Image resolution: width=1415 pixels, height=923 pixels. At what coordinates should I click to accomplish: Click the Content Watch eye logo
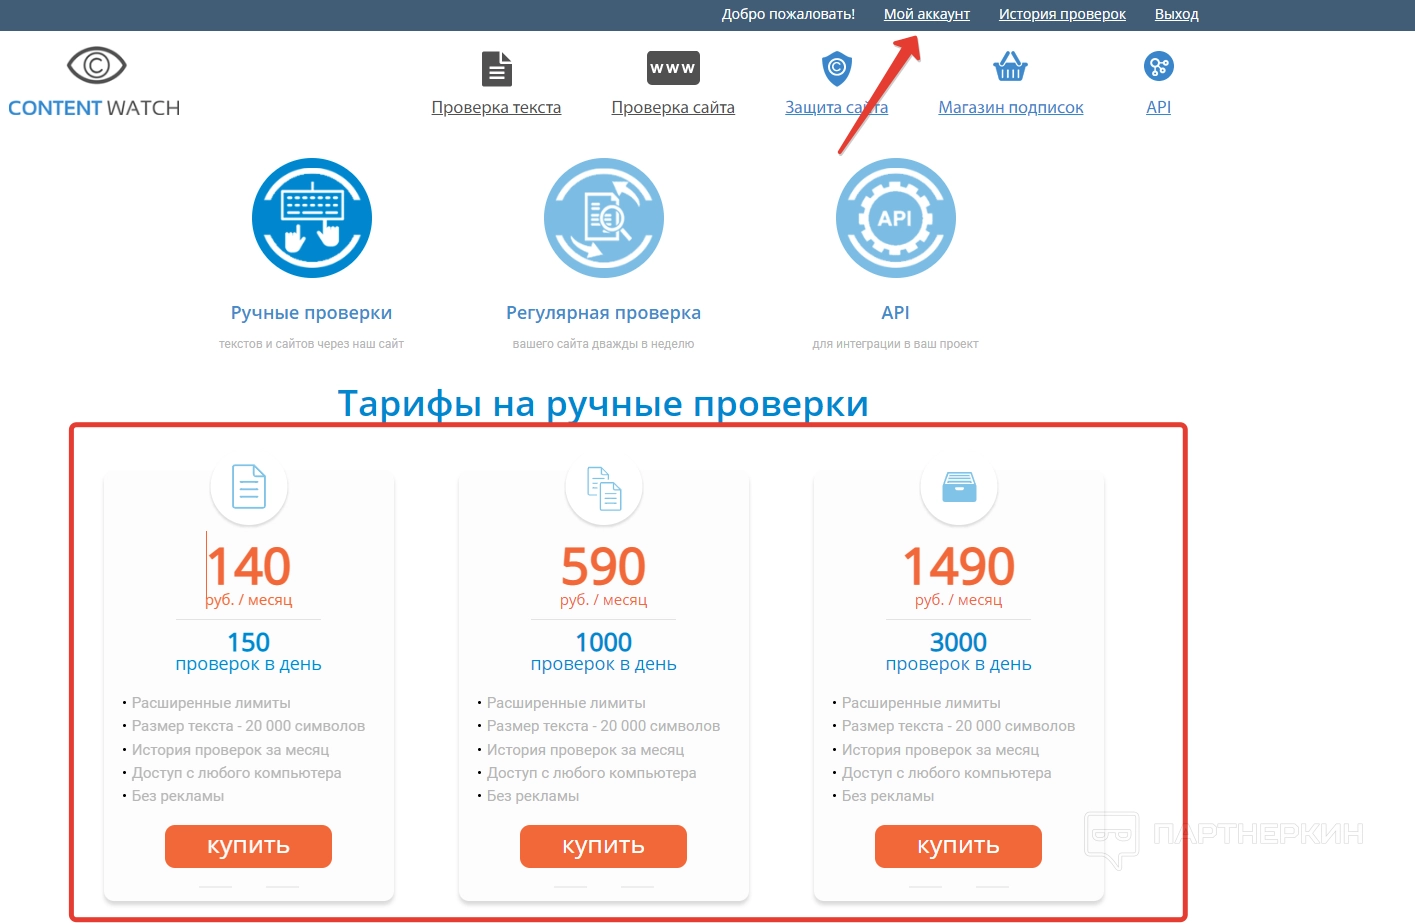tap(96, 66)
